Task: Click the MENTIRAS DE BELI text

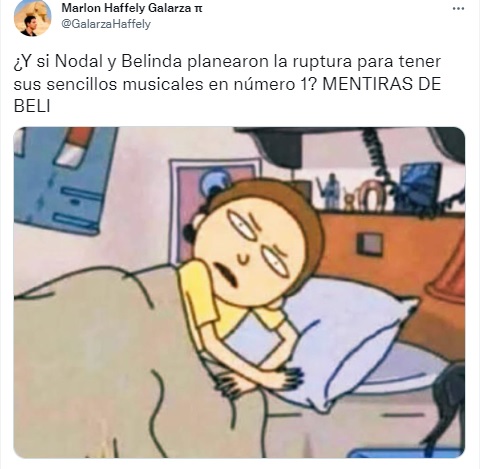Action: click(227, 95)
